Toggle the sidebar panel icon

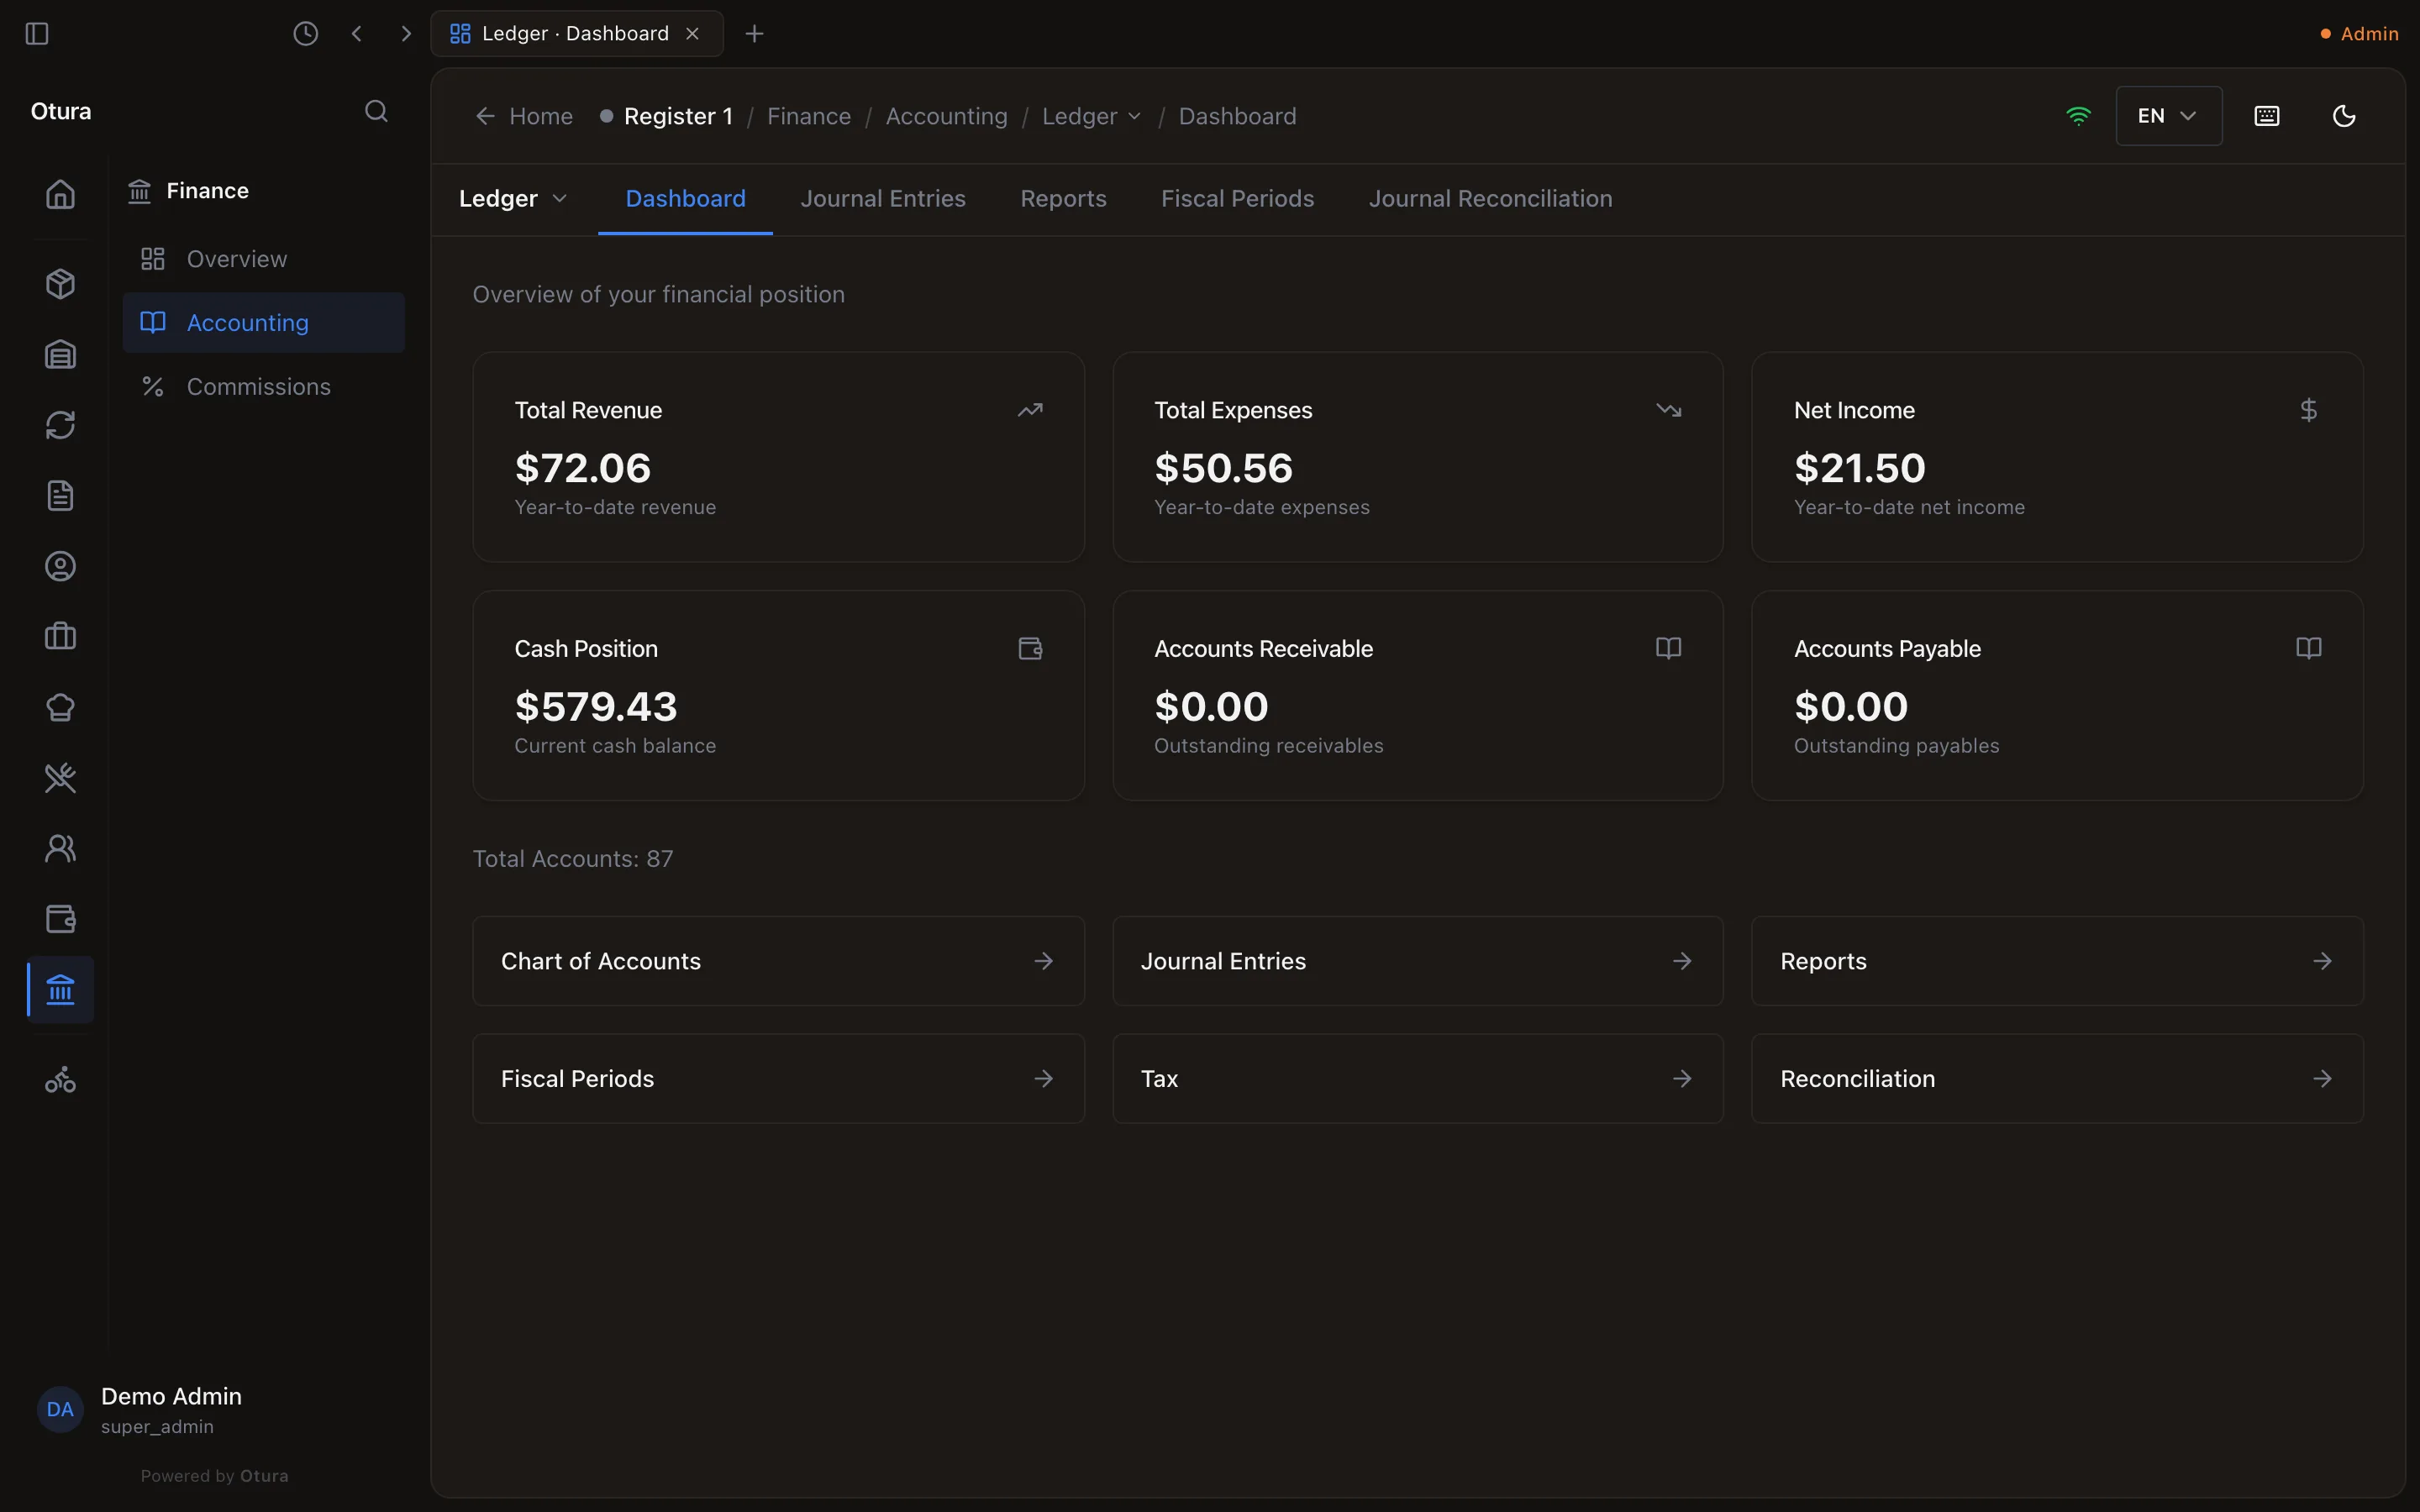(37, 34)
